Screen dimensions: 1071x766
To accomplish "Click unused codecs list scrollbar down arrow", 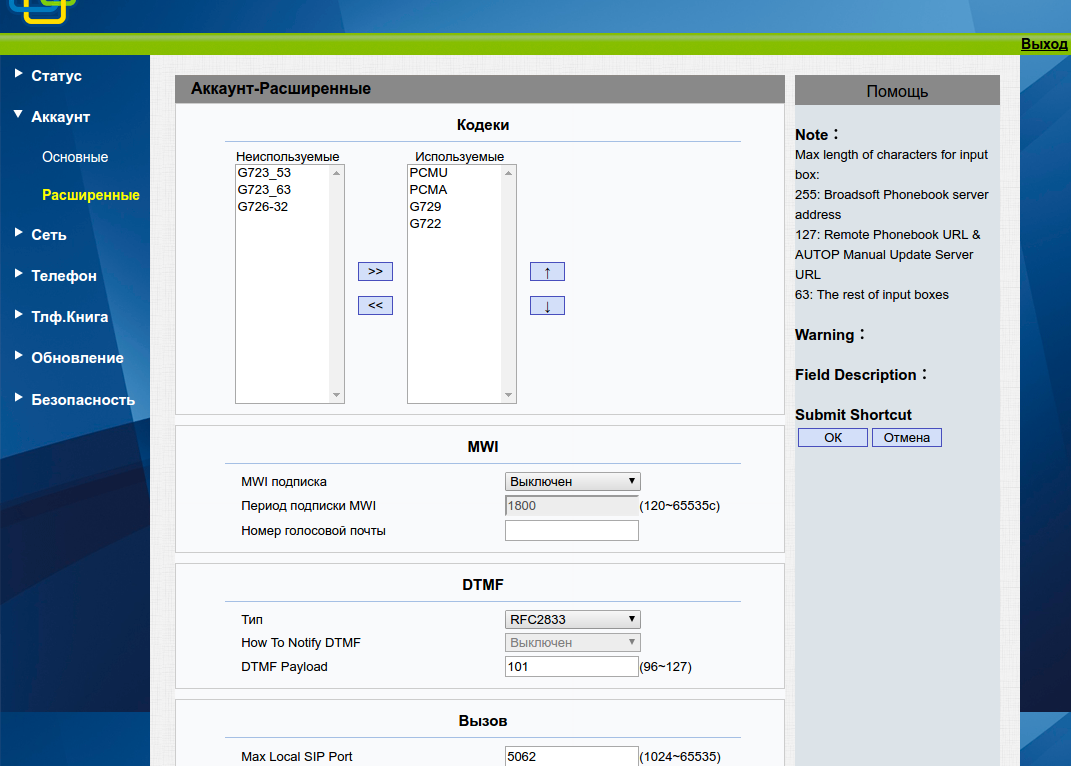I will 336,395.
